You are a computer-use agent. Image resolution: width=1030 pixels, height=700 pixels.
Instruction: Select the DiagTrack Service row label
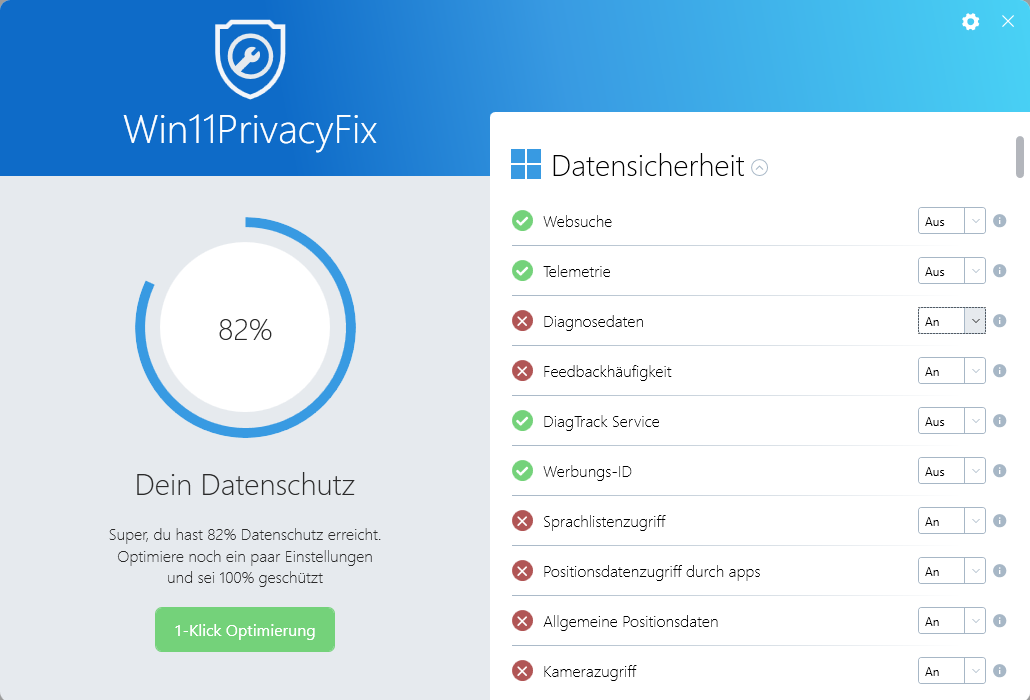click(601, 422)
